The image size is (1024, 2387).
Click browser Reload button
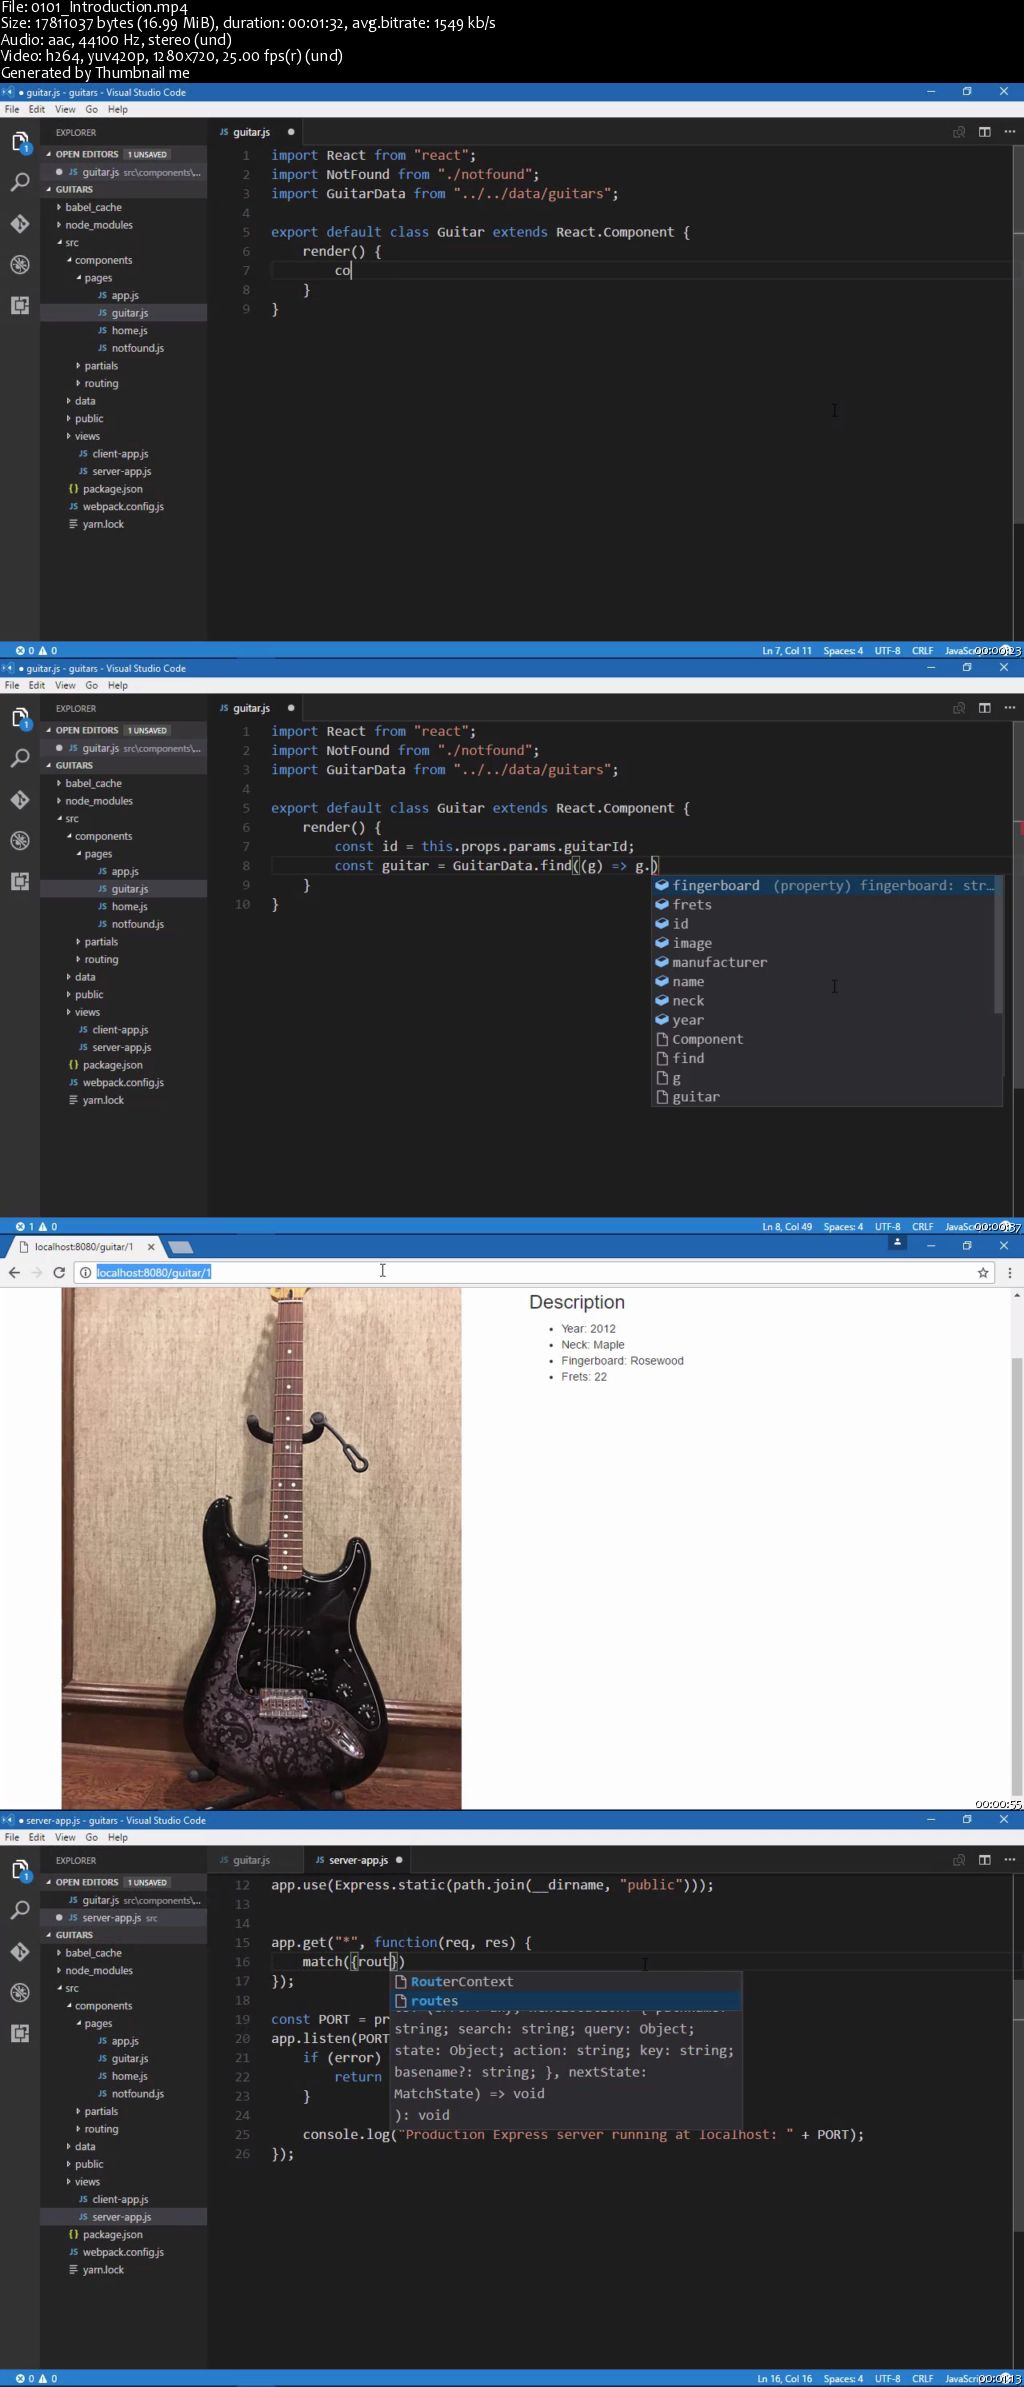tap(59, 1272)
